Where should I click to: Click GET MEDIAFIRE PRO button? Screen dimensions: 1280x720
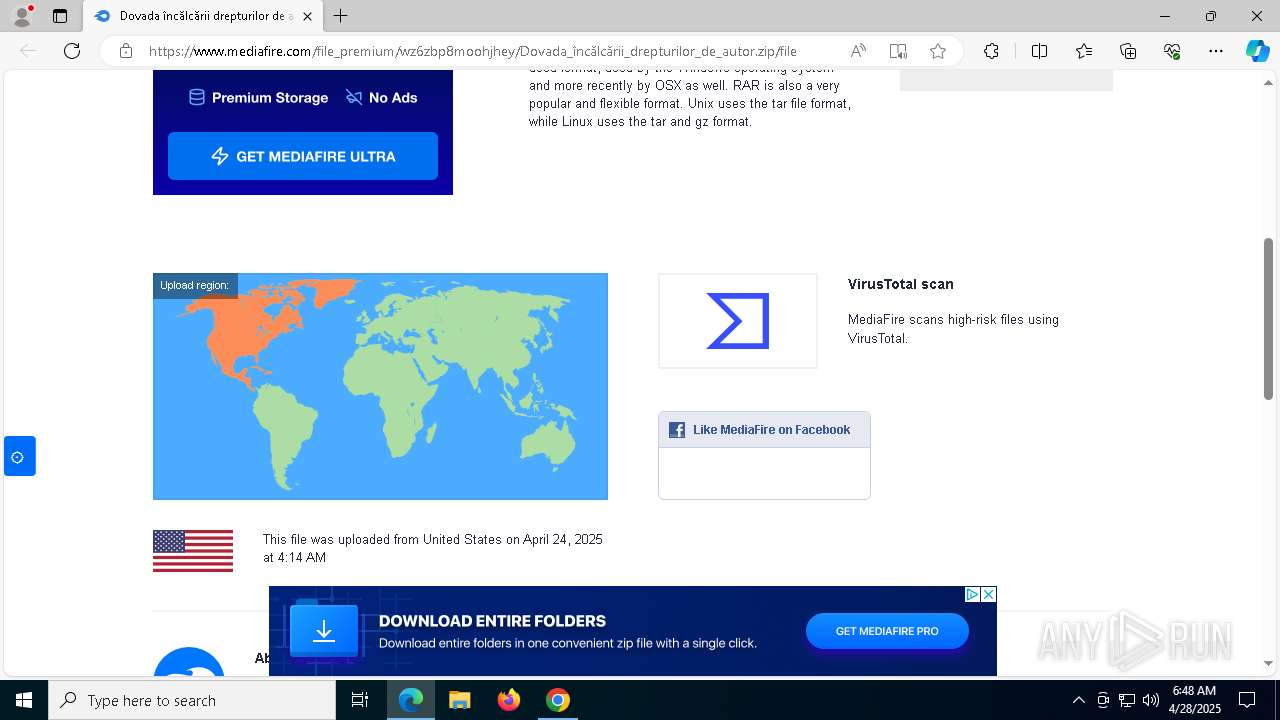click(x=887, y=631)
